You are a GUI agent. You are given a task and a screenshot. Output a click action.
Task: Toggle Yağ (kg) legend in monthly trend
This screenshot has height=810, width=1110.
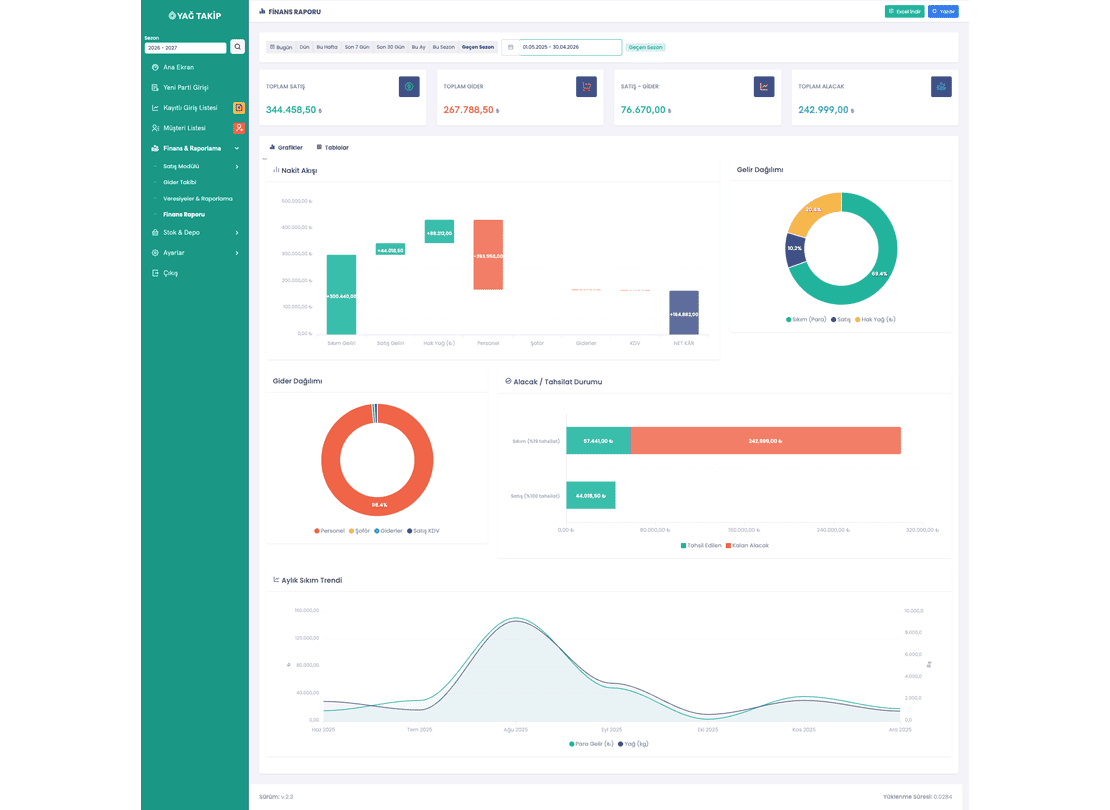pyautogui.click(x=633, y=744)
